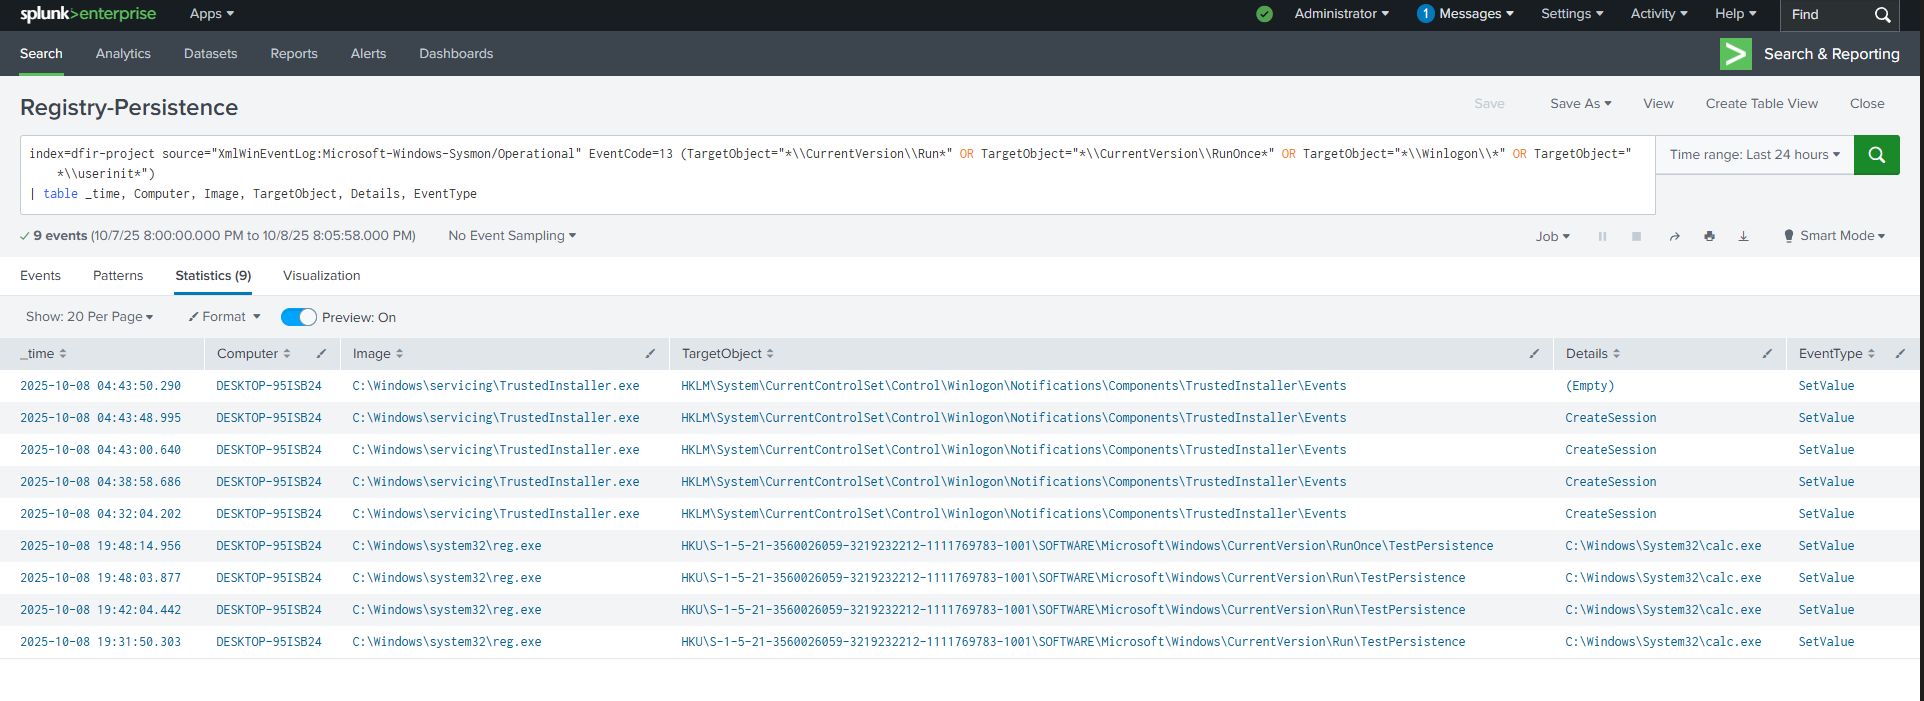The width and height of the screenshot is (1924, 701).
Task: Switch to the Patterns tab
Action: click(x=118, y=276)
